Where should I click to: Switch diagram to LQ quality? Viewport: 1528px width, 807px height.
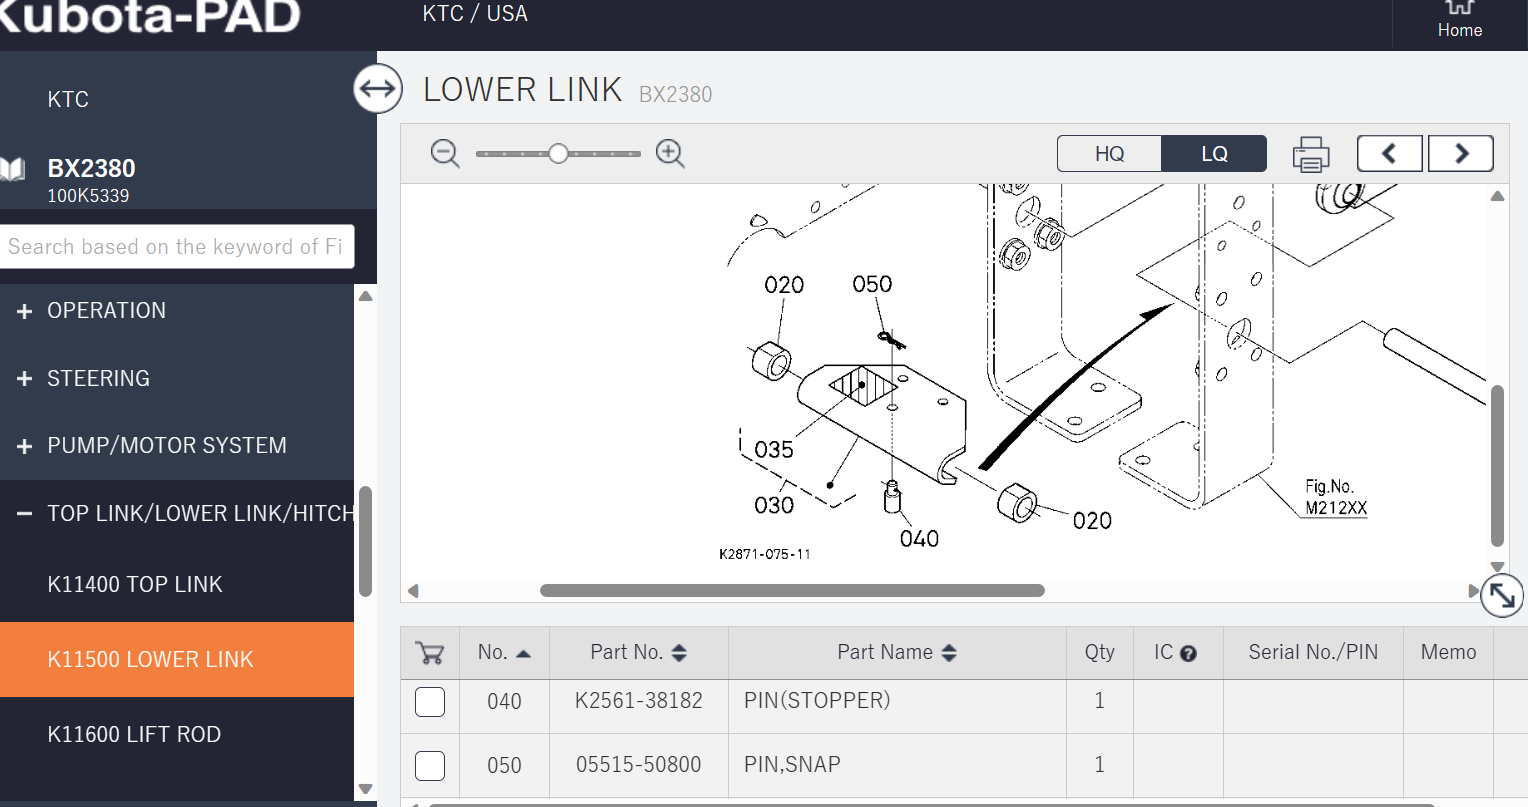1214,154
